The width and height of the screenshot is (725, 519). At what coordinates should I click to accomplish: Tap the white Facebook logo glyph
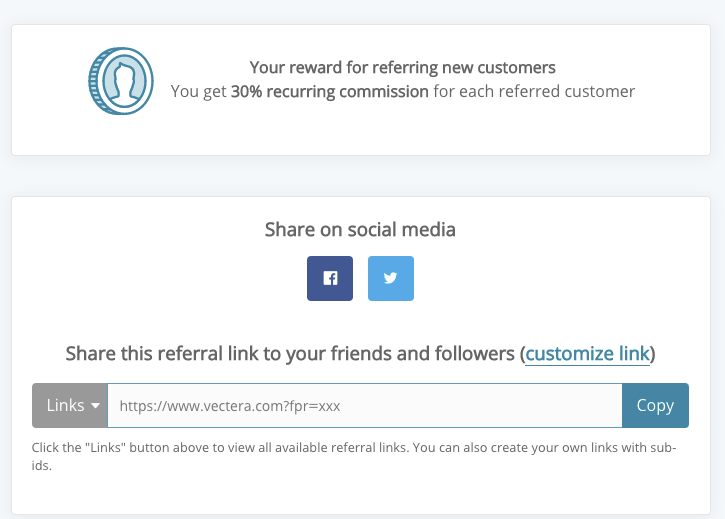click(330, 278)
